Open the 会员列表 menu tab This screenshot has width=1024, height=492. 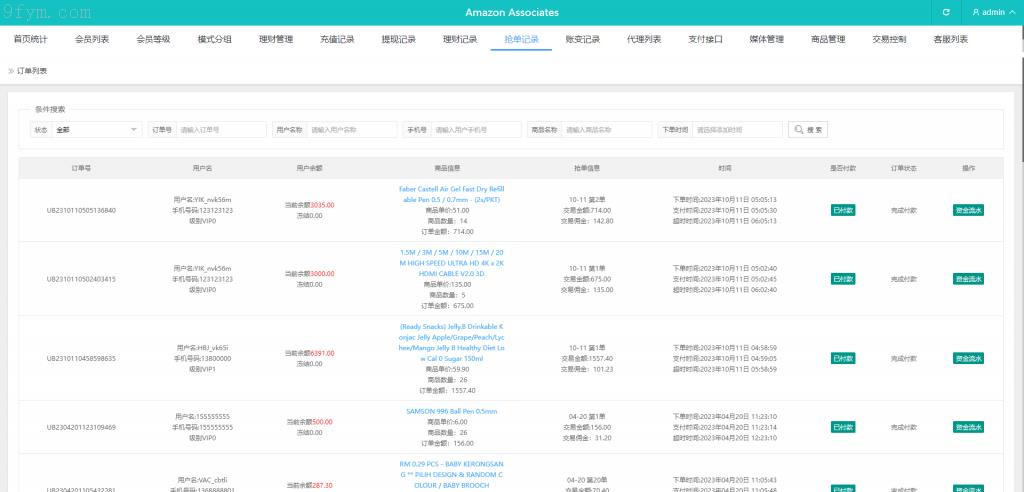pos(92,40)
